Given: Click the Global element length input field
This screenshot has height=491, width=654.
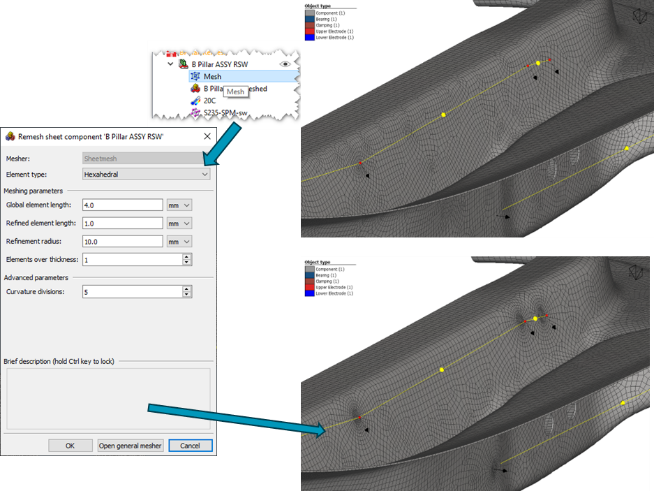Looking at the screenshot, I should (122, 205).
